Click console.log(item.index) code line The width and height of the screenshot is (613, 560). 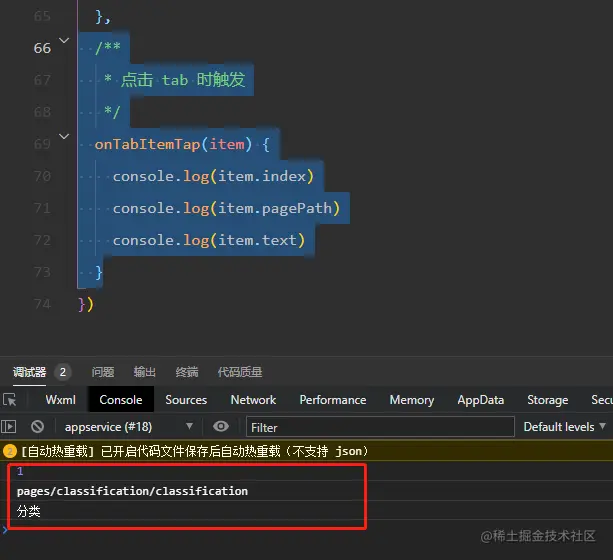click(213, 176)
